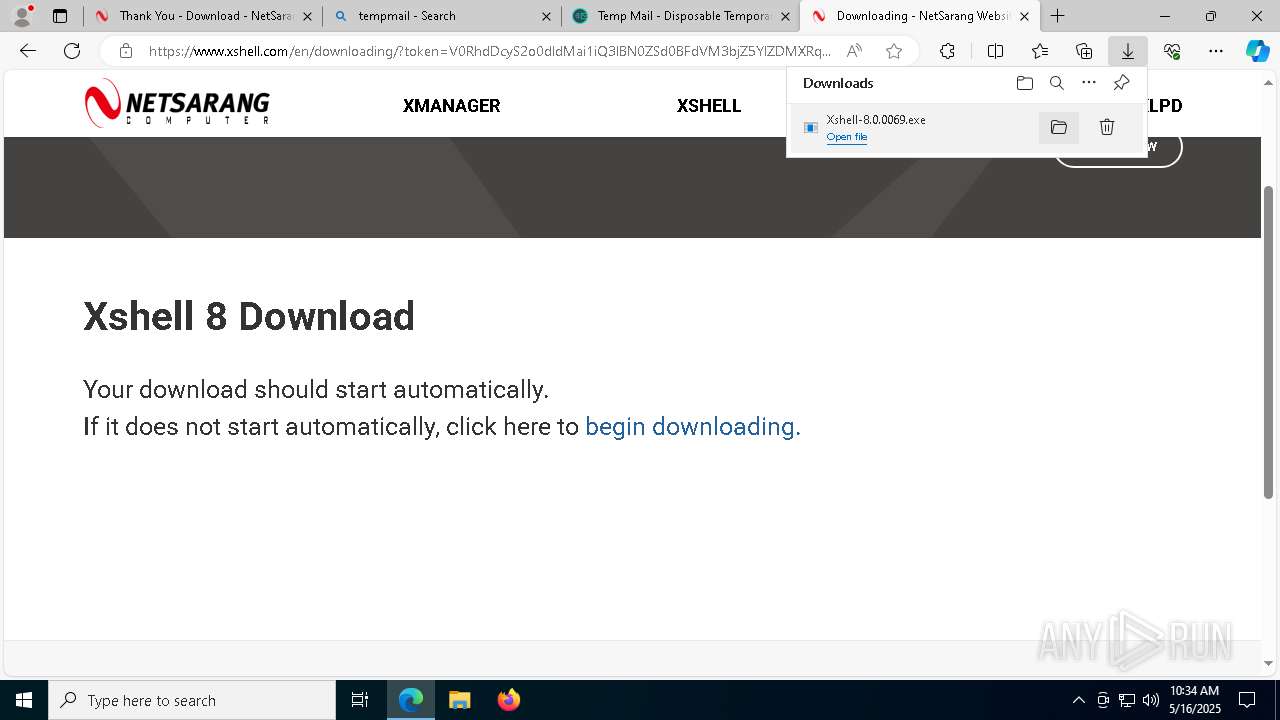Open the Favorites list icon
Screen dimensions: 1280x720
point(1040,51)
